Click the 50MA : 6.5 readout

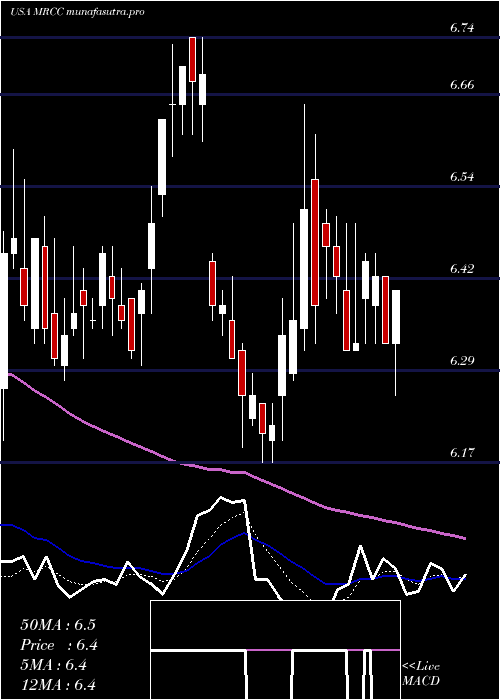[58, 625]
